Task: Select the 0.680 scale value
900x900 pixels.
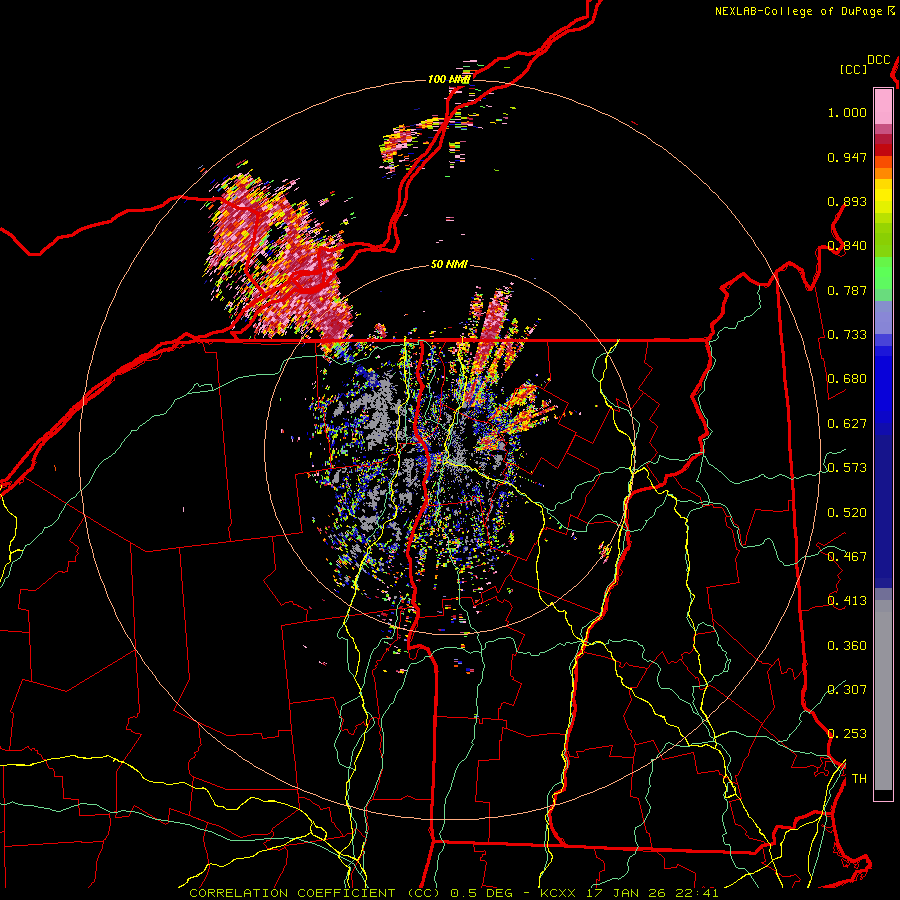Action: tap(847, 379)
